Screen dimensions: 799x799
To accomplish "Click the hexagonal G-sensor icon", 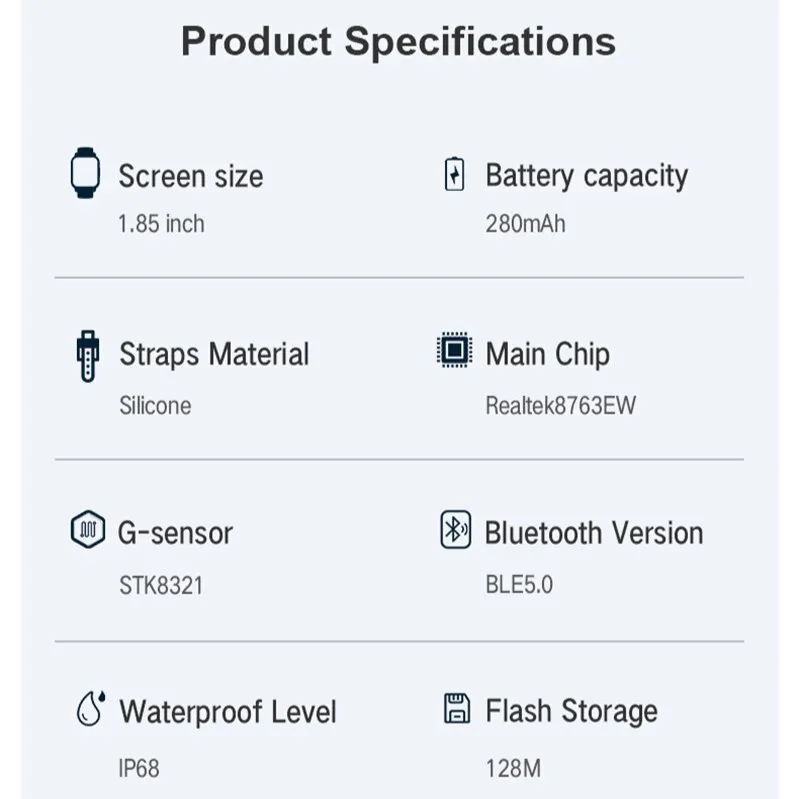I will point(86,530).
